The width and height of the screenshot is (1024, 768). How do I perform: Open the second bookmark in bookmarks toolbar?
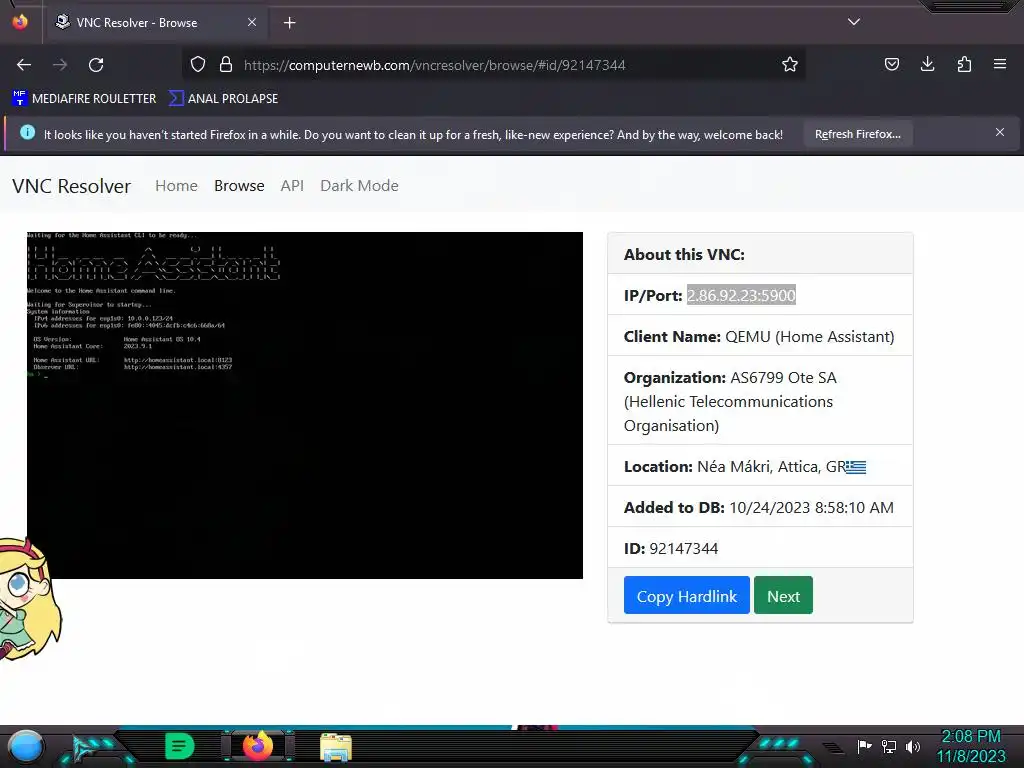[223, 99]
